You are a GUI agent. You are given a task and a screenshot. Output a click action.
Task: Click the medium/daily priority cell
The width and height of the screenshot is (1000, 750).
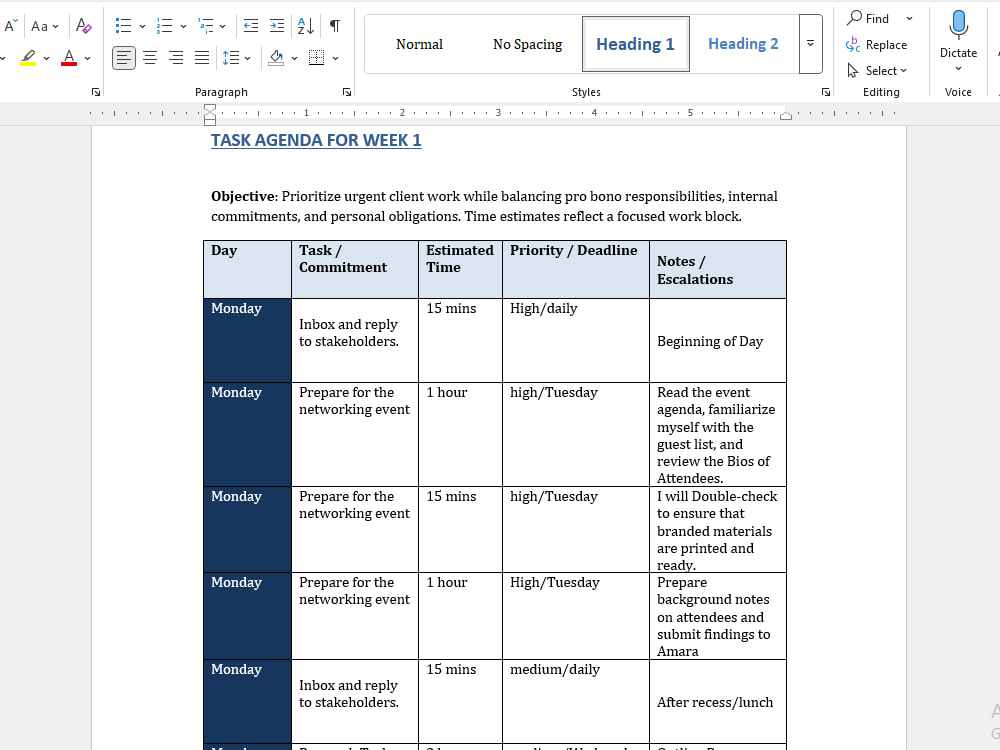point(575,702)
